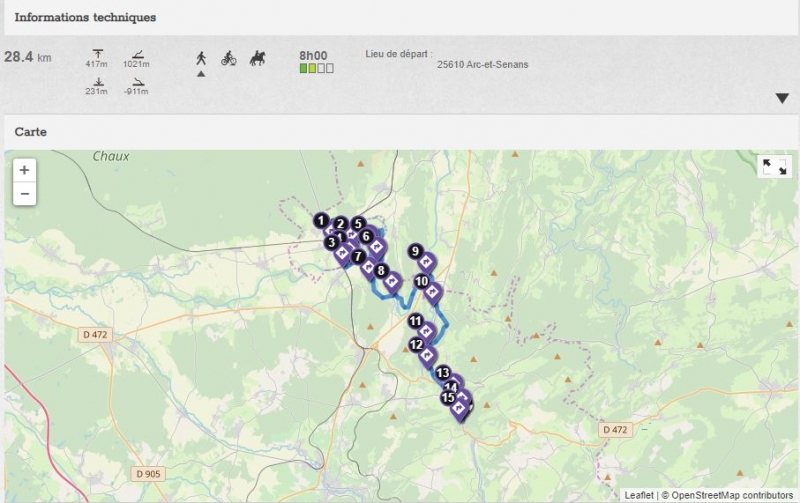Open the Informations techniques section header
This screenshot has width=800, height=503.
click(85, 18)
